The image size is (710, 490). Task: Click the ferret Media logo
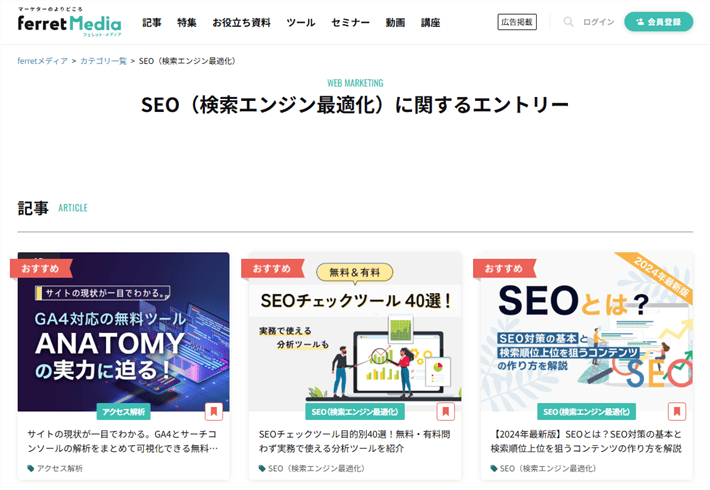coord(69,22)
